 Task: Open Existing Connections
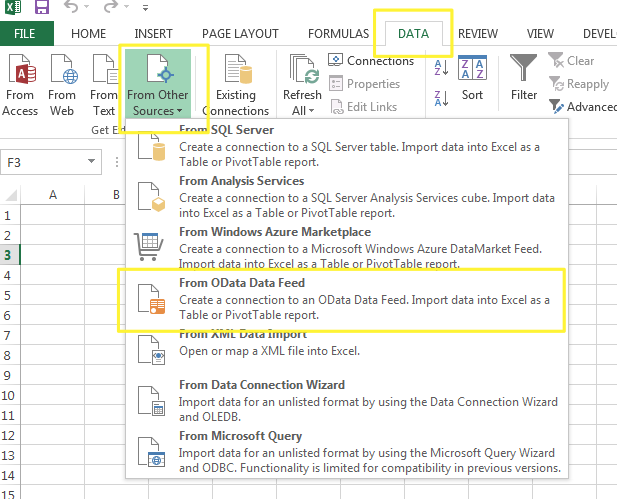(236, 85)
